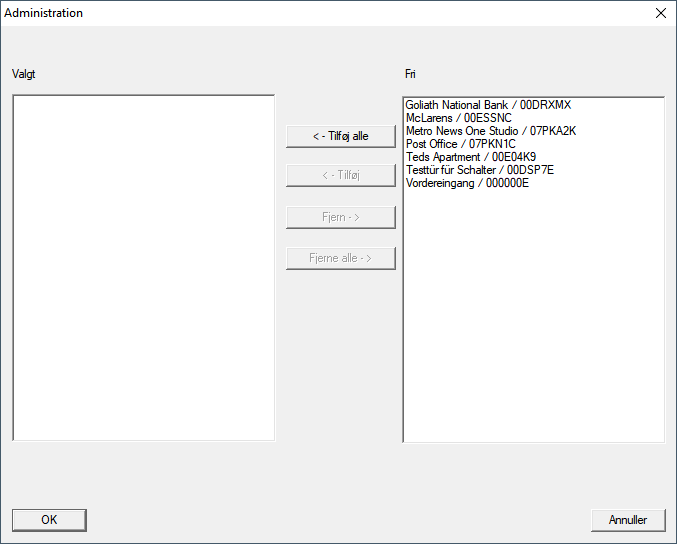Click empty dialog area between OK and Annuller
The height and width of the screenshot is (544, 677).
[340, 520]
